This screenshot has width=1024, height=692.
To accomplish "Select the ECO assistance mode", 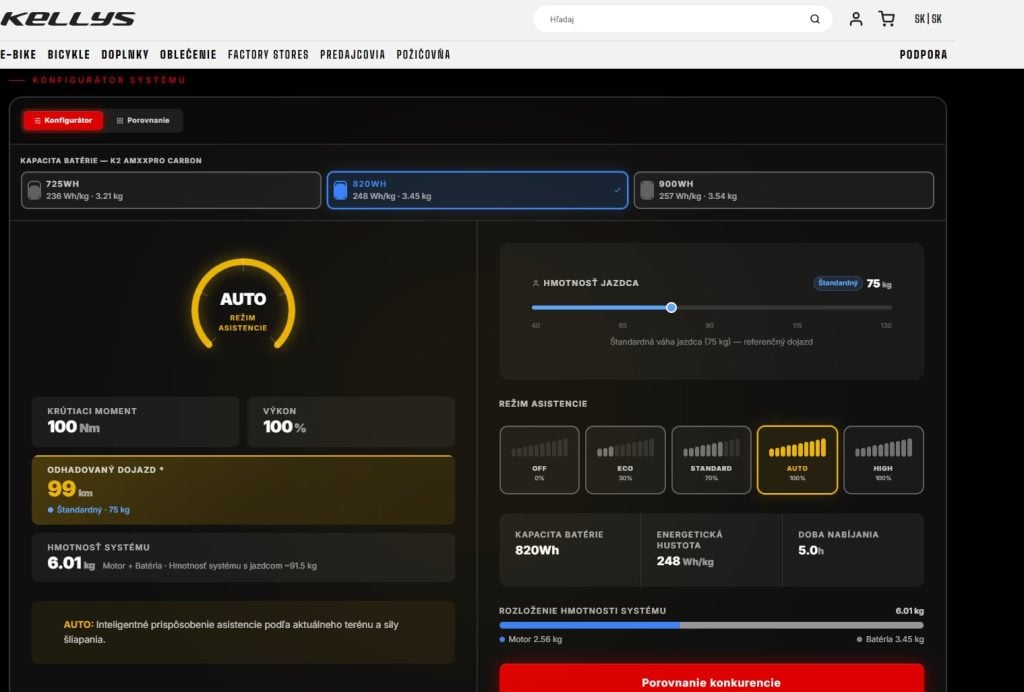I will (x=625, y=460).
